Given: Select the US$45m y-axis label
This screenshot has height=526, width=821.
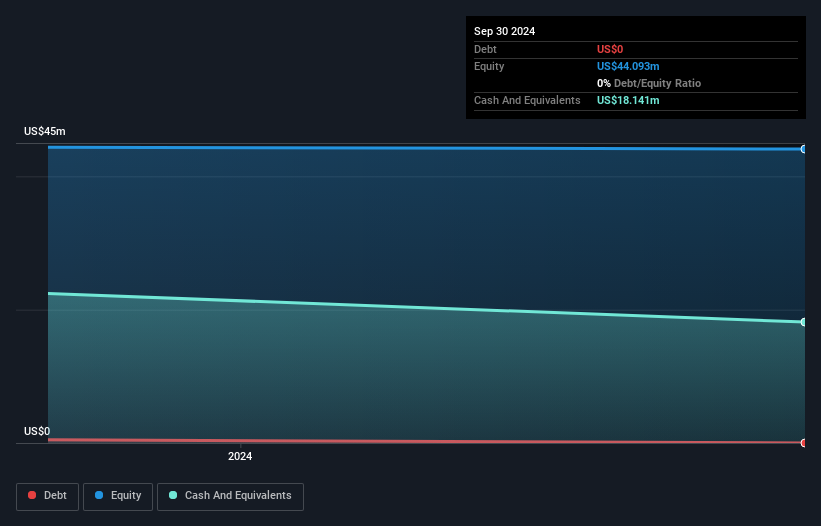Looking at the screenshot, I should [x=45, y=131].
